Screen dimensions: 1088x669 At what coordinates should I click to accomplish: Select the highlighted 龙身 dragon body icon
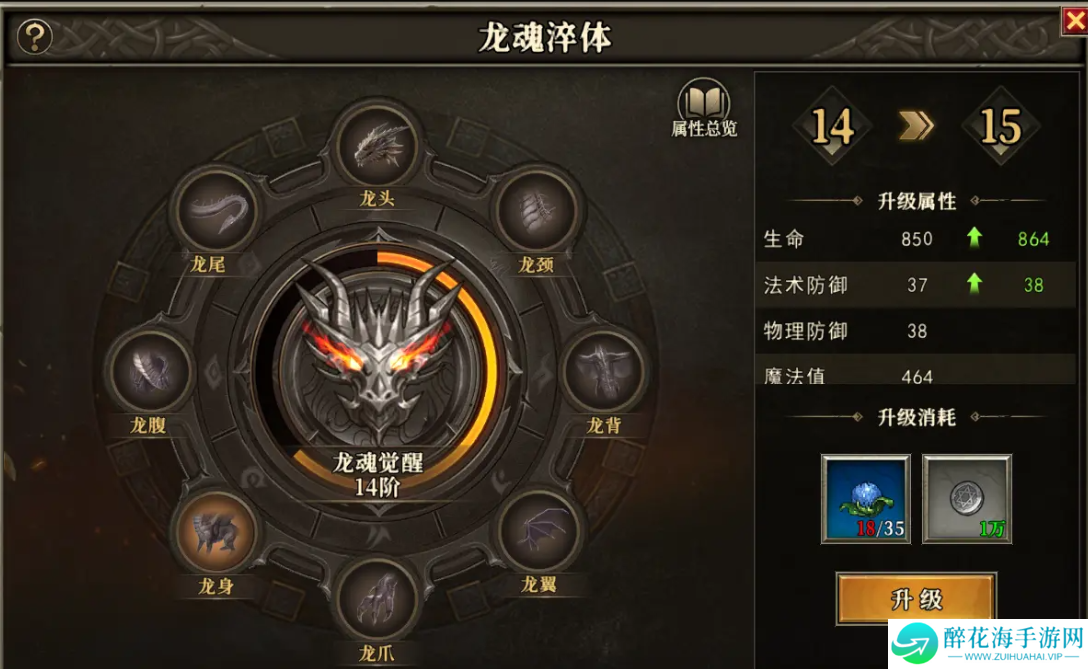pos(216,533)
